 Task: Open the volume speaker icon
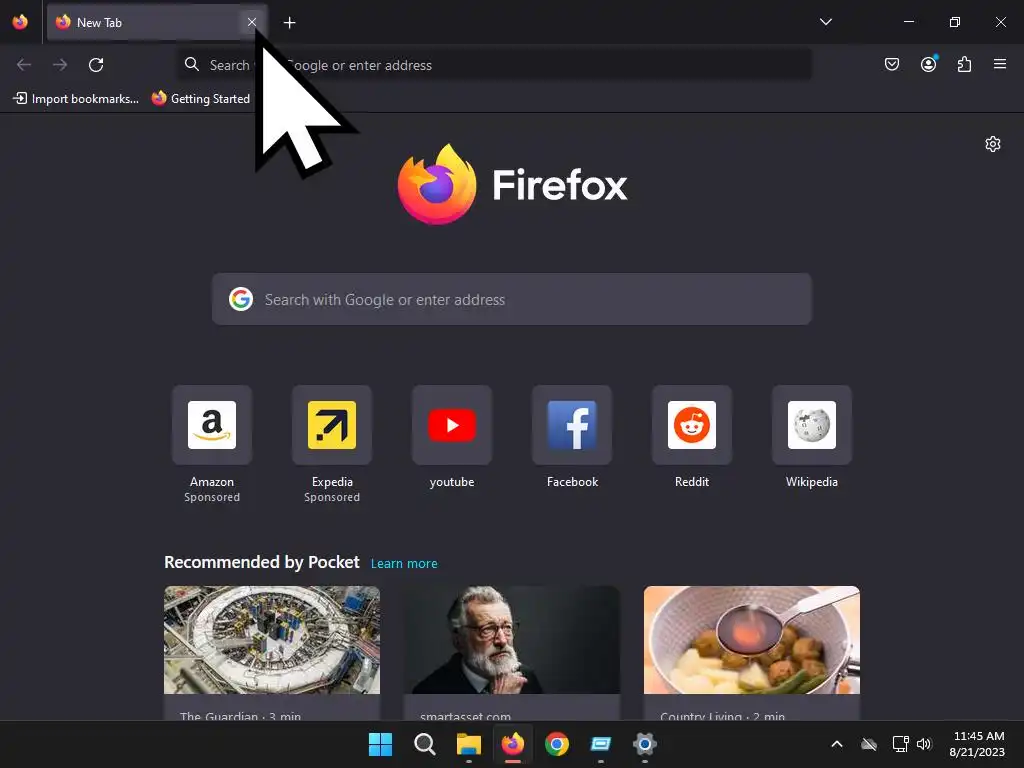pos(923,744)
